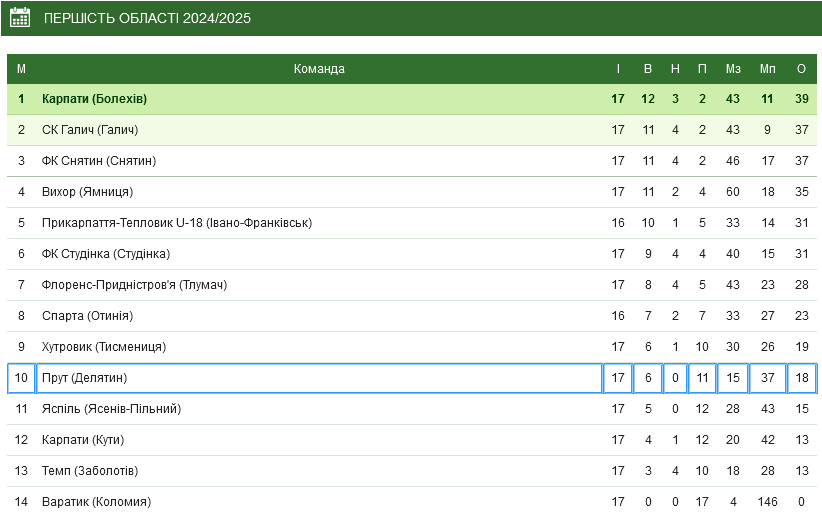Open Яспіль (Ясенів-Пільний) team entry

click(112, 409)
